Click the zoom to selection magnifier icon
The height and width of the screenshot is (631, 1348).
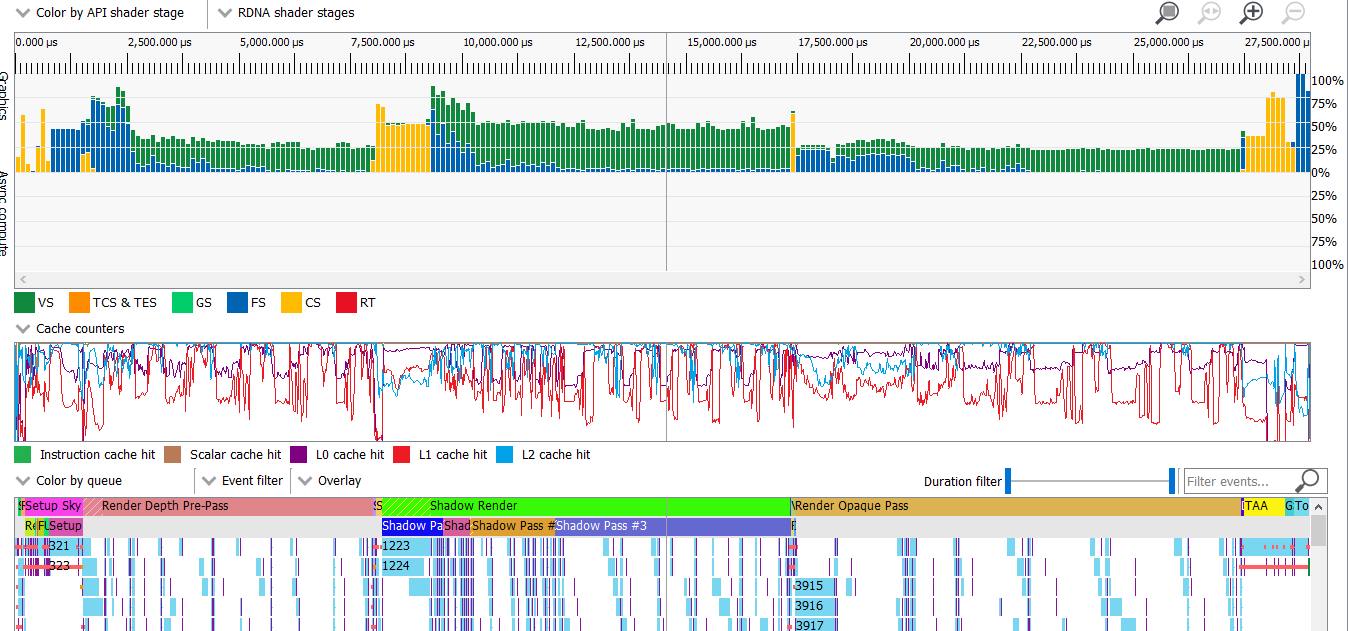coord(1167,13)
